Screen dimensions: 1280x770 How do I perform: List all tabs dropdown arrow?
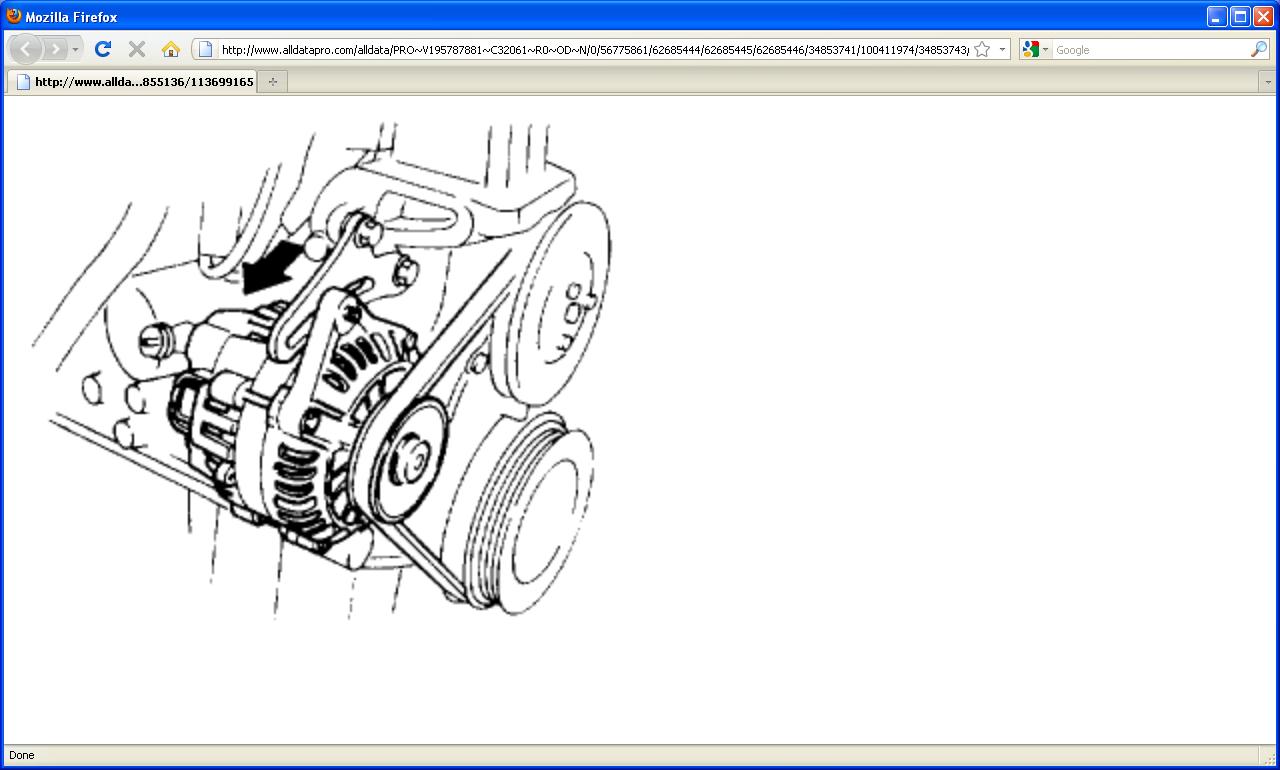coord(1267,82)
